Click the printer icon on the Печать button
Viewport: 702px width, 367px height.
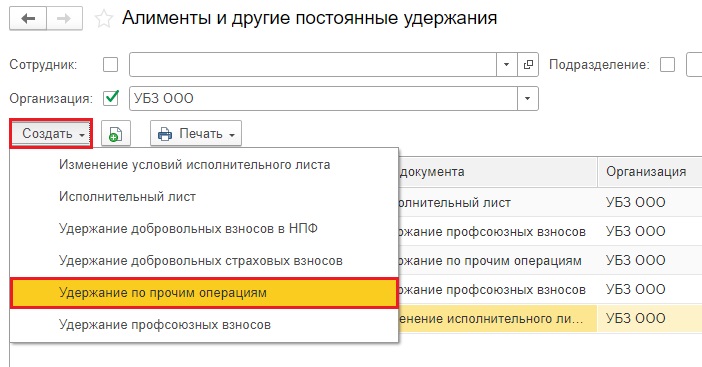point(165,134)
